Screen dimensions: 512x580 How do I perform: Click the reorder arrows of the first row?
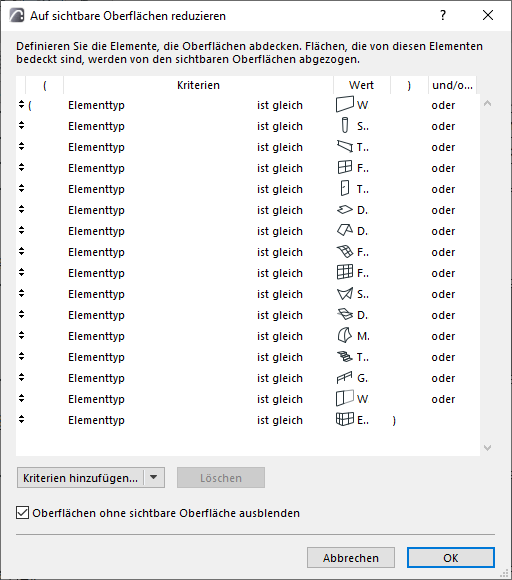pos(21,105)
